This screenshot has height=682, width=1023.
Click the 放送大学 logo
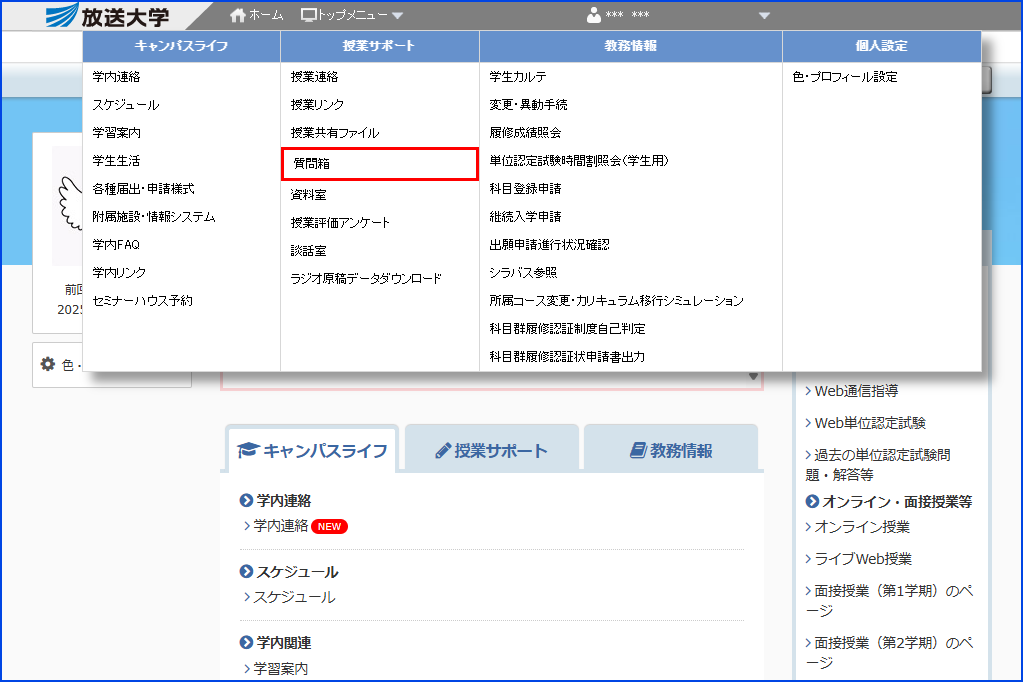pyautogui.click(x=108, y=16)
